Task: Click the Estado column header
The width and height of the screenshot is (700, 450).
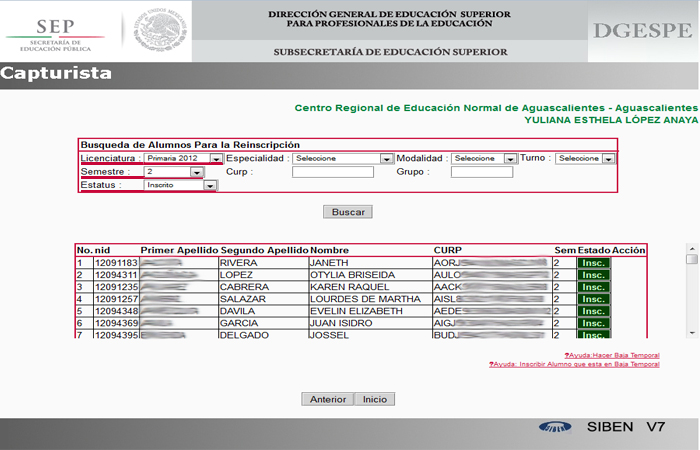Action: pyautogui.click(x=593, y=250)
